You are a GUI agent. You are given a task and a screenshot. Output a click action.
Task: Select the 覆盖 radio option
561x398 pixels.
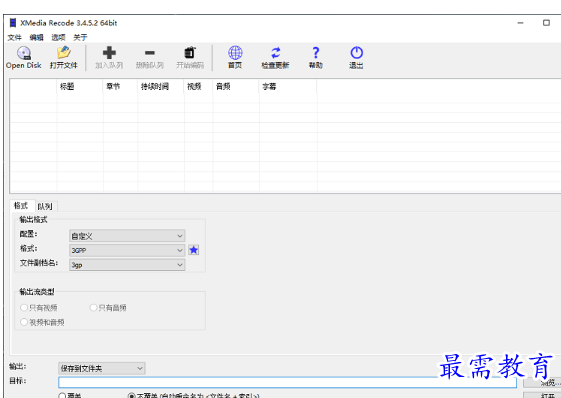(x=62, y=396)
